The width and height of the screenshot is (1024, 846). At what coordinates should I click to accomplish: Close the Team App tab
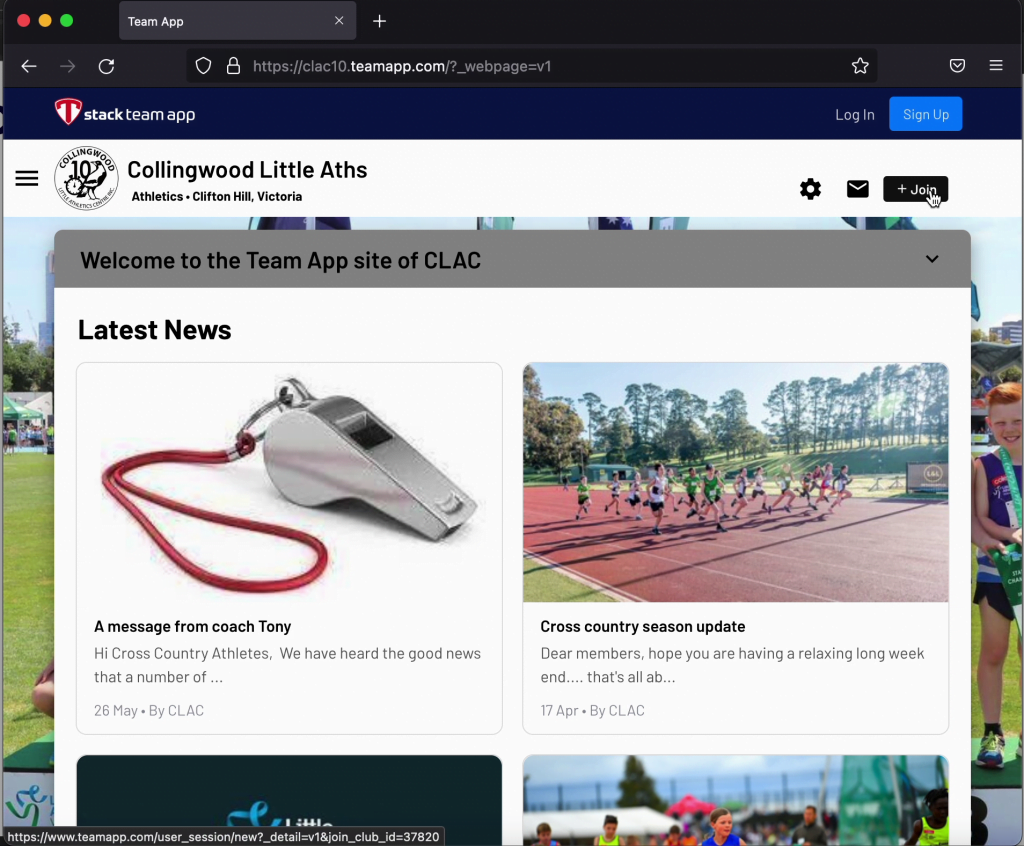pos(339,21)
